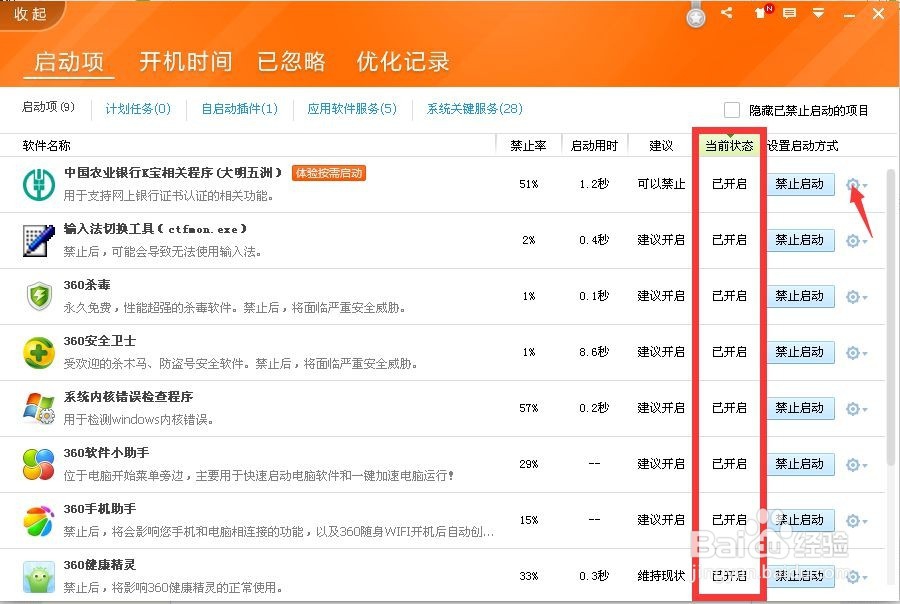Select the 系统关键服务(28) sub-tab
Screen dimensions: 900x604
coord(475,109)
